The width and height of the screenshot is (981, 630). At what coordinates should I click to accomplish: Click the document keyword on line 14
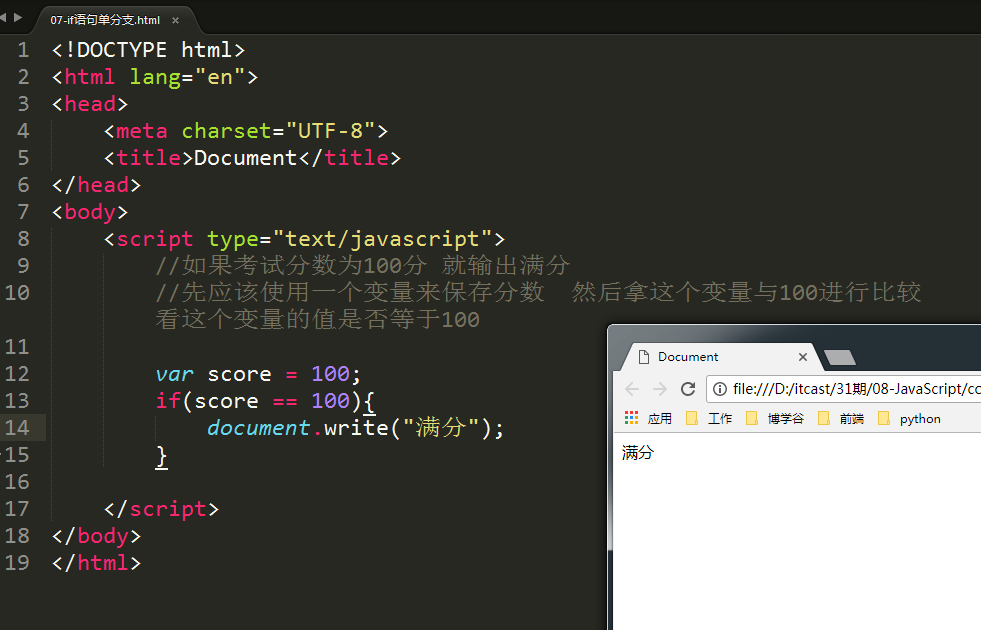pos(258,428)
